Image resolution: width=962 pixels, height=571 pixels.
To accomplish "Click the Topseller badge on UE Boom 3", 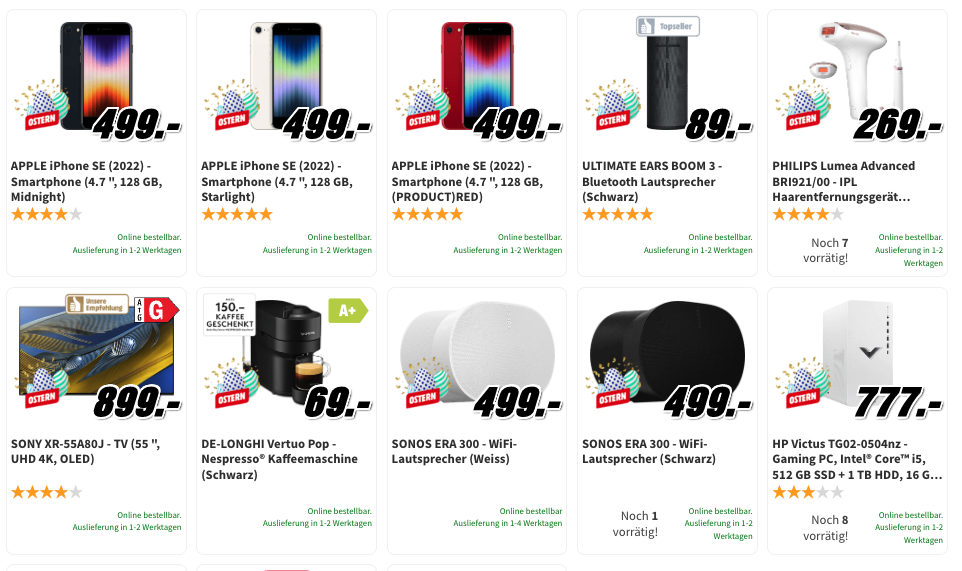I will [667, 27].
